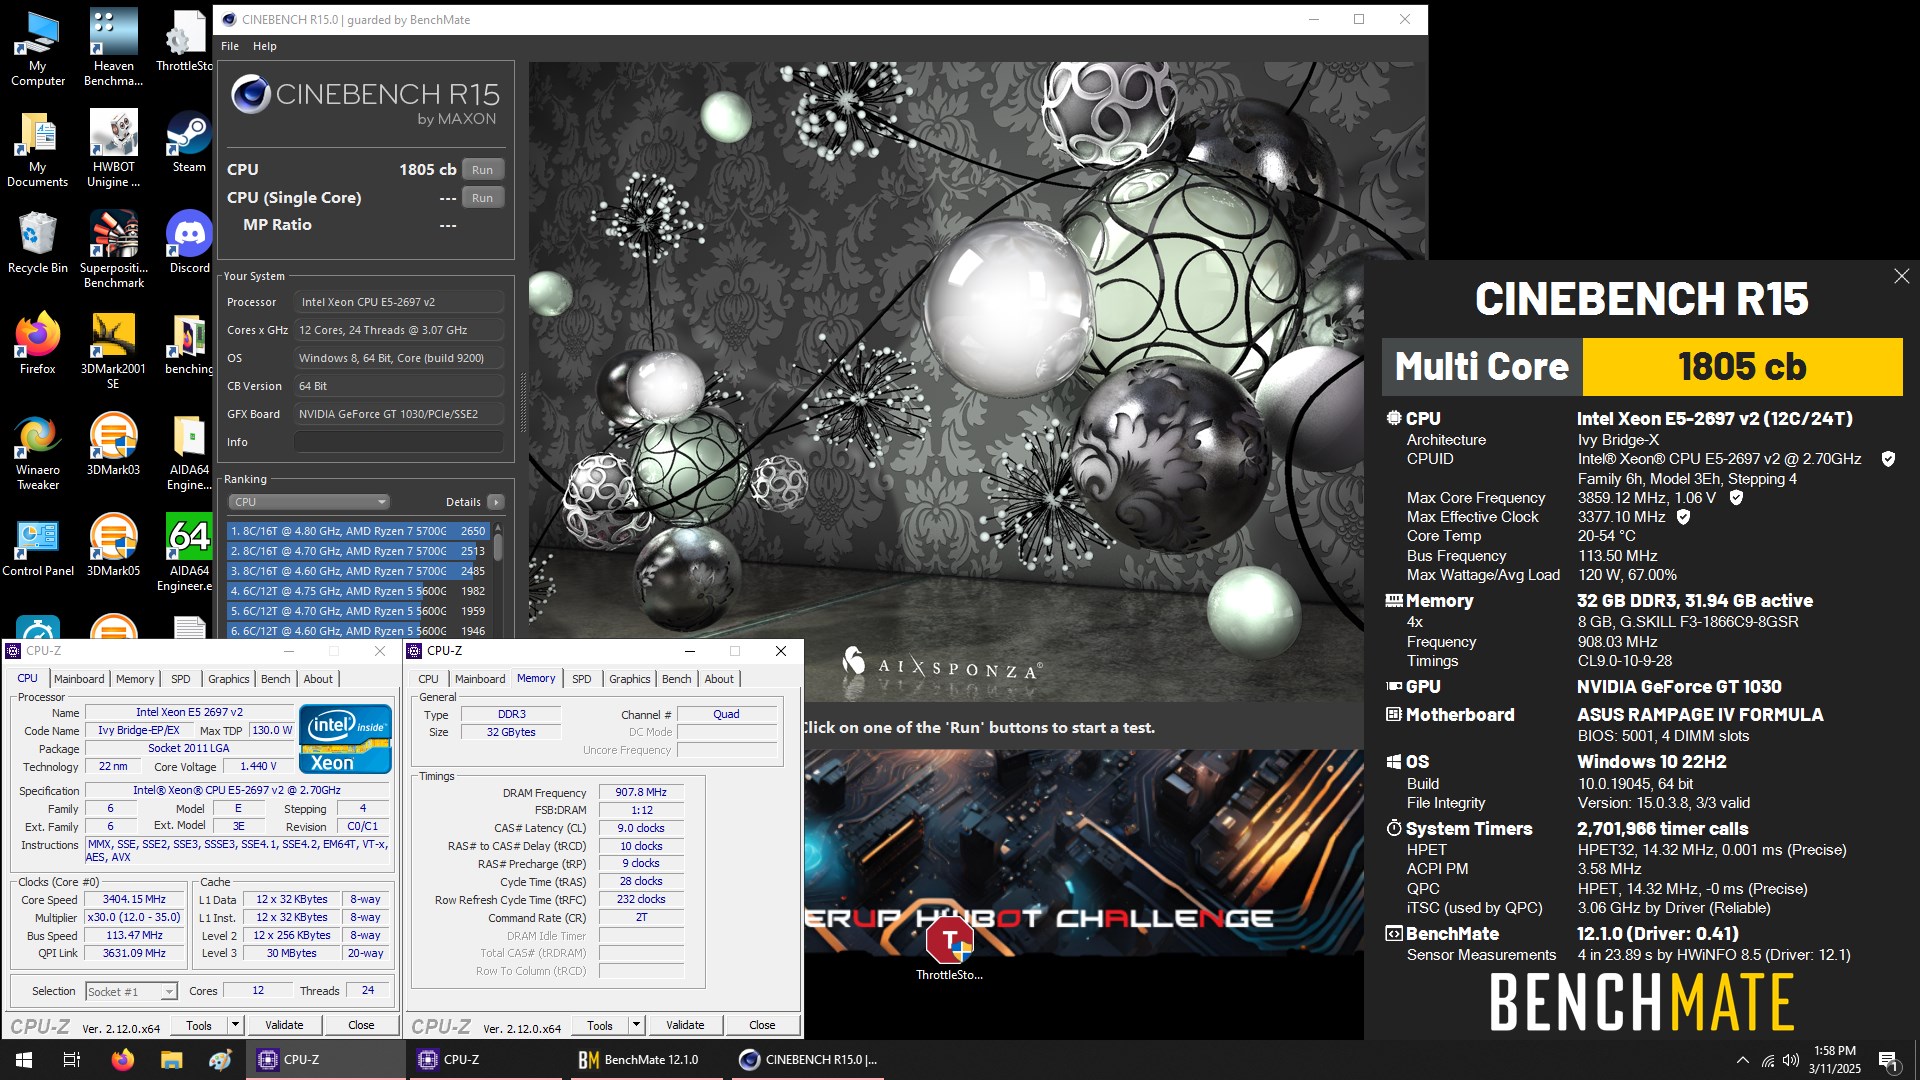Click the taskbar clock showing 1:58 PM

click(x=1834, y=1060)
